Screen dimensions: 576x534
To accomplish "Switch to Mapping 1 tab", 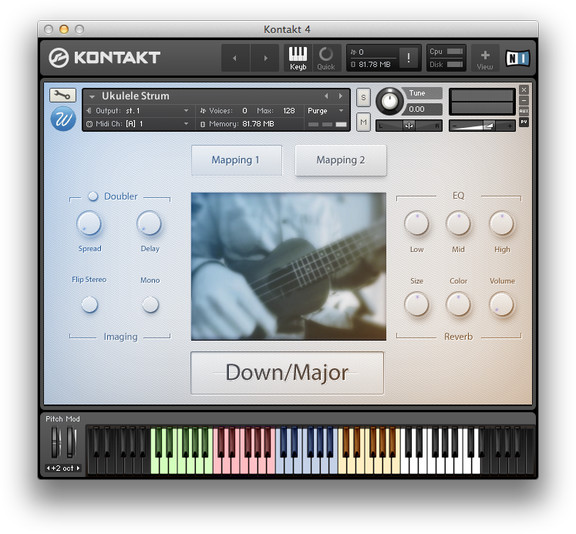I will pos(236,160).
